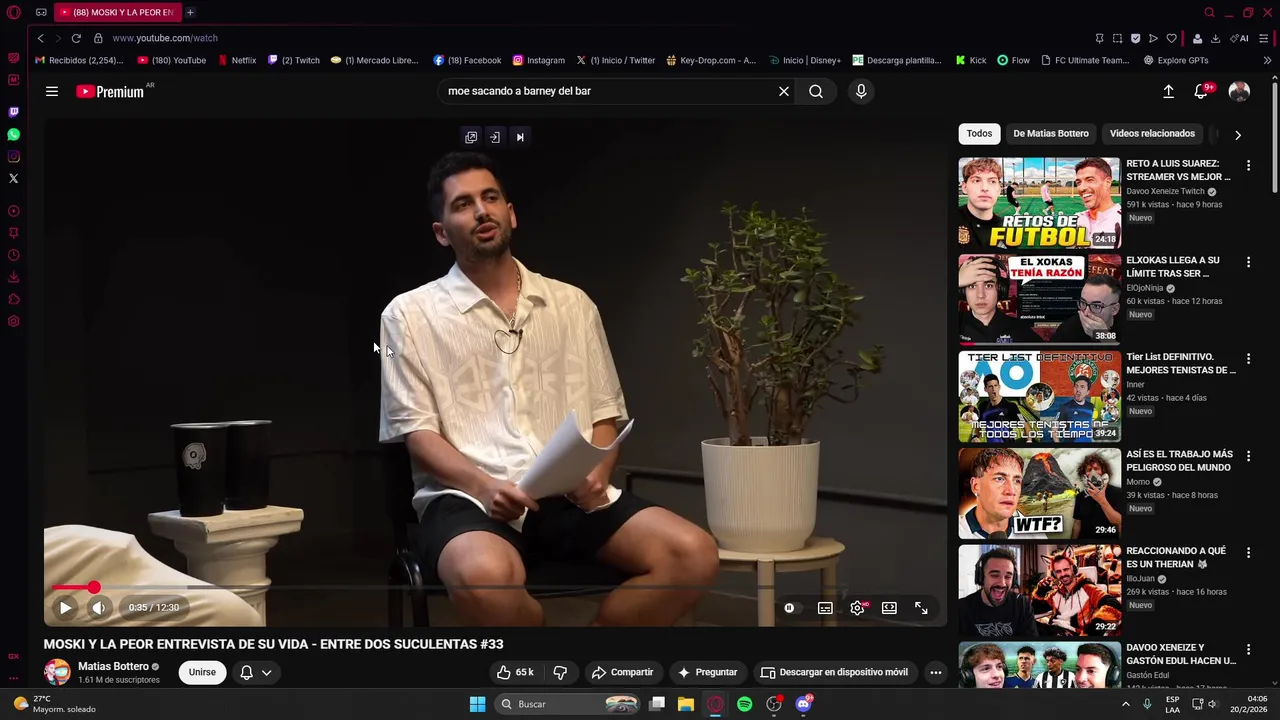The height and width of the screenshot is (720, 1280).
Task: Open Opera easy setup menu icon
Action: point(1265,38)
